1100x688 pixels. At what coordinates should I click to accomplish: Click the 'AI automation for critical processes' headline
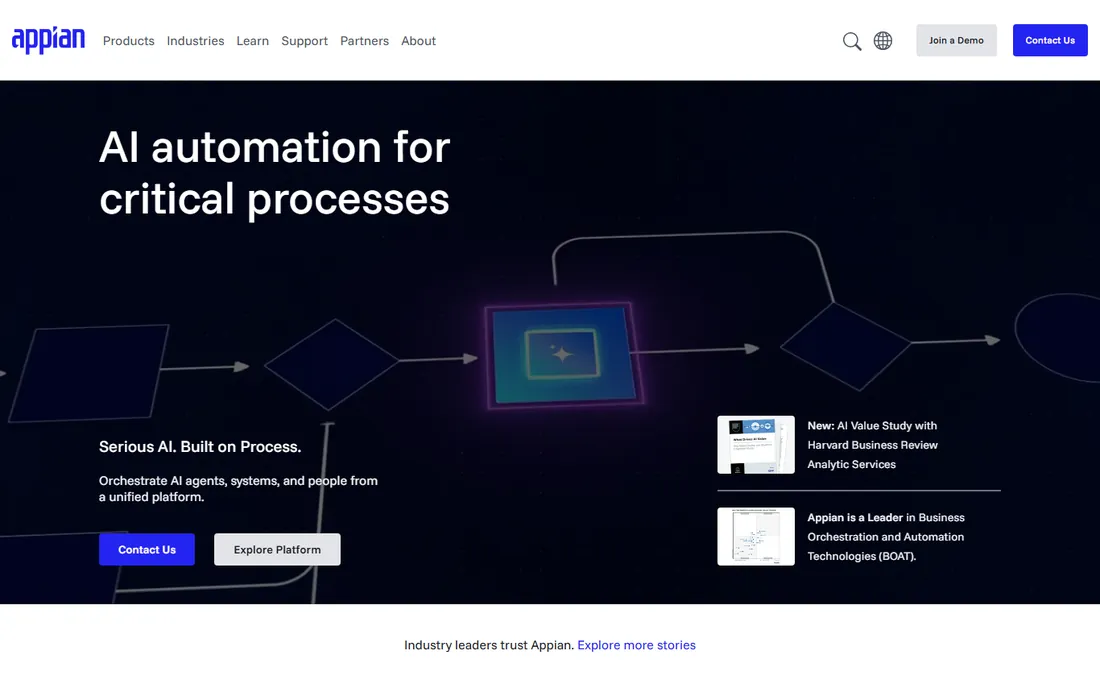point(274,173)
